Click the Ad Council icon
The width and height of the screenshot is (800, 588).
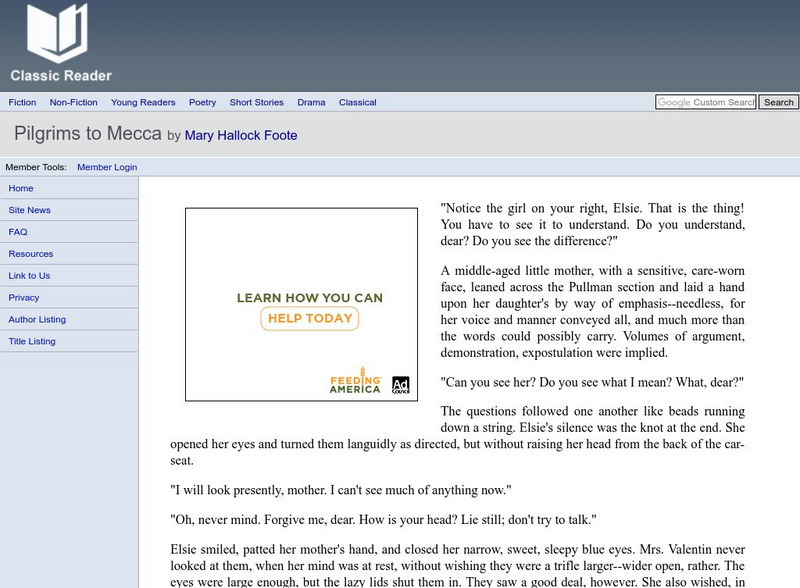point(400,384)
